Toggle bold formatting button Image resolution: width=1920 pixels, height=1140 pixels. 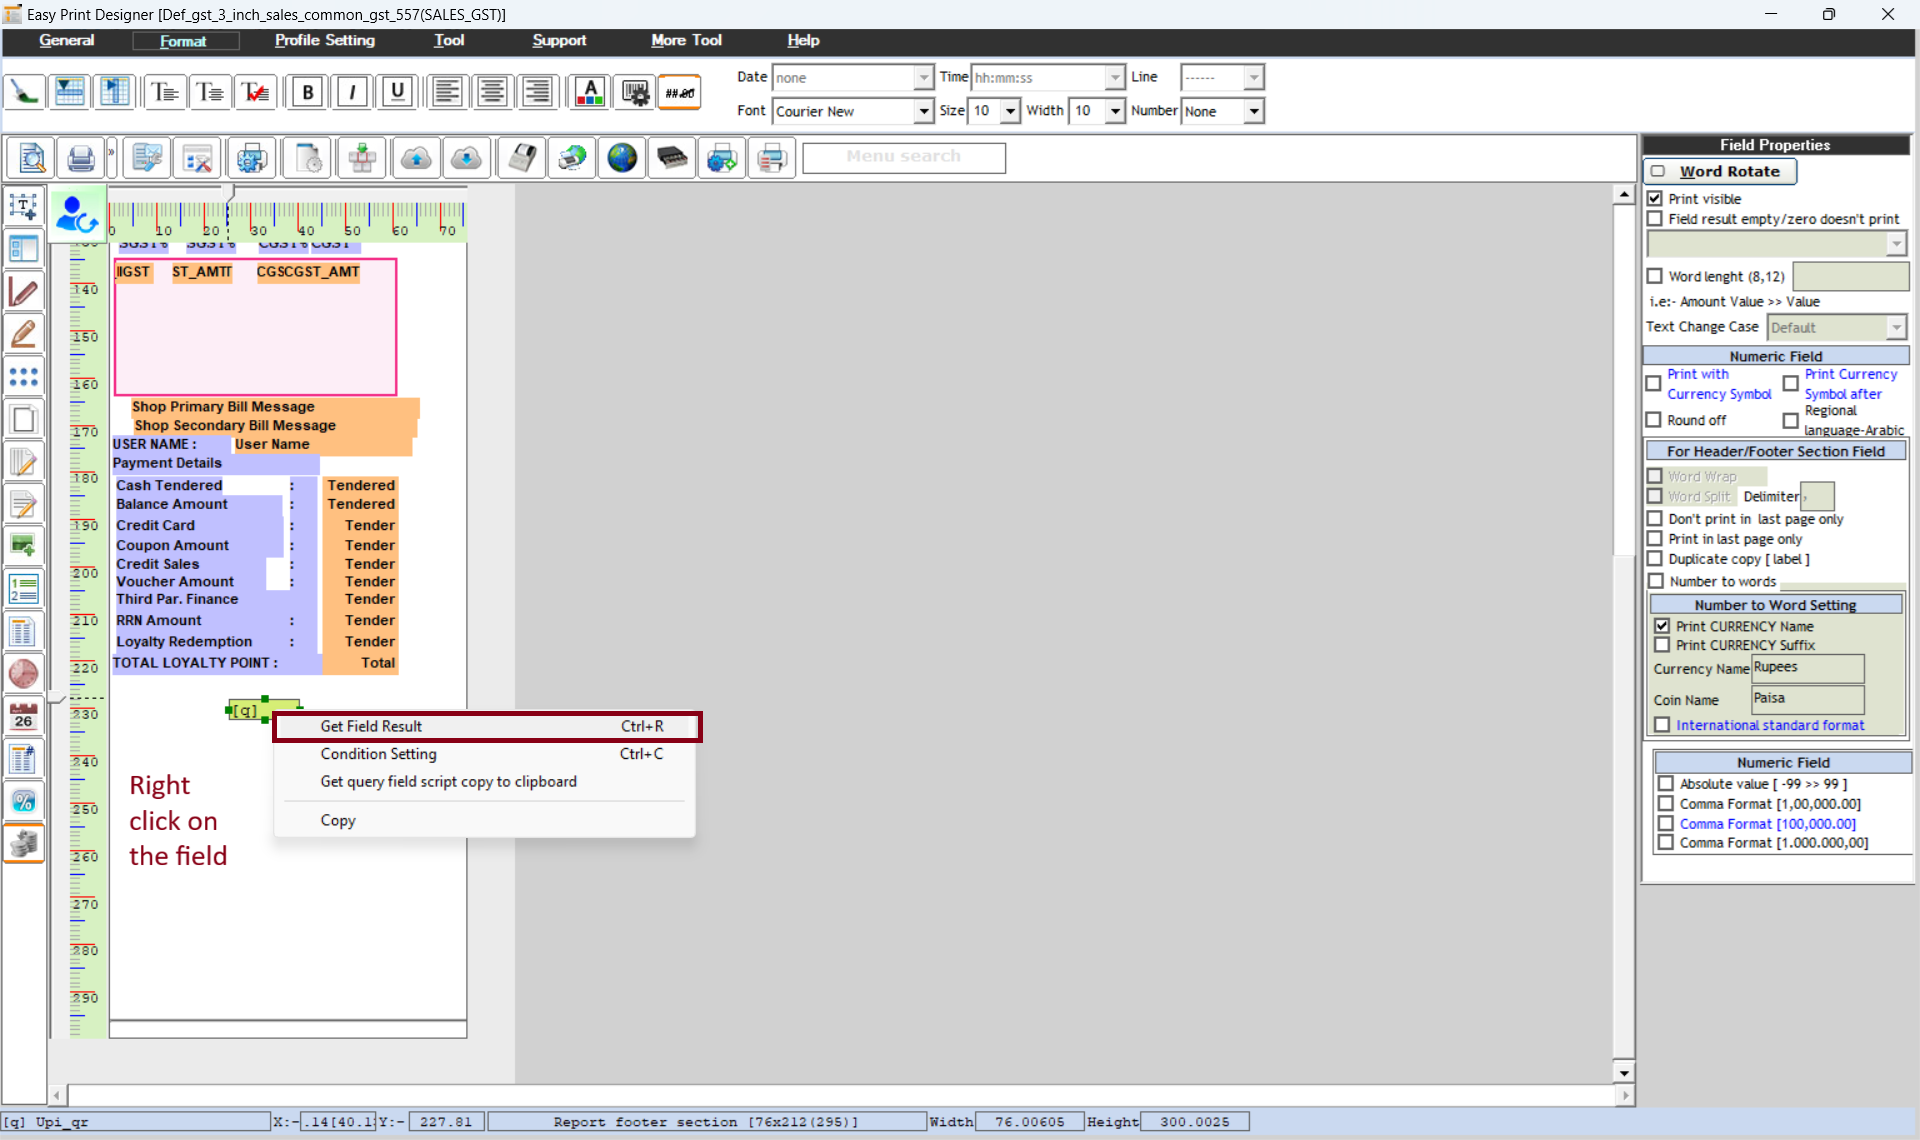pyautogui.click(x=308, y=92)
